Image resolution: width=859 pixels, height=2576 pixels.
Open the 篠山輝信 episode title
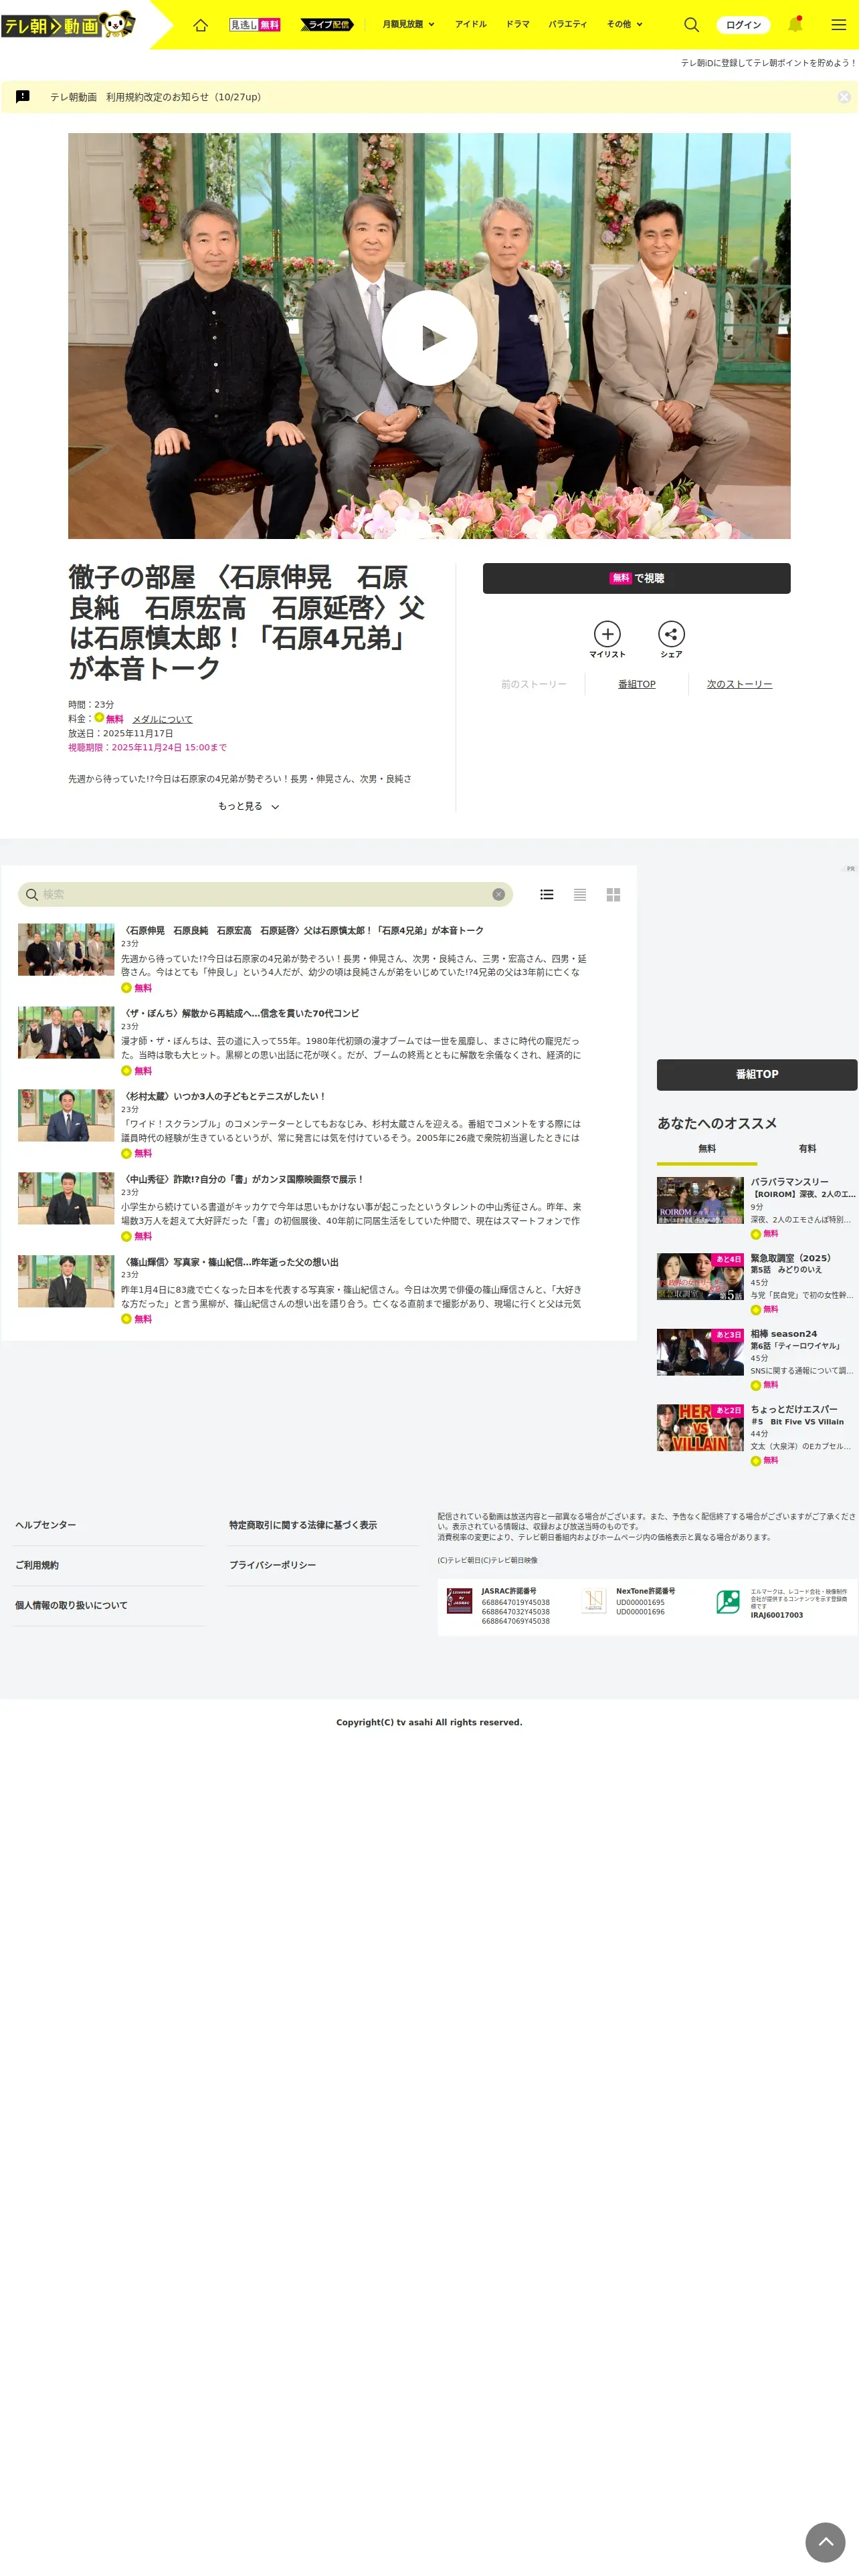click(230, 1262)
